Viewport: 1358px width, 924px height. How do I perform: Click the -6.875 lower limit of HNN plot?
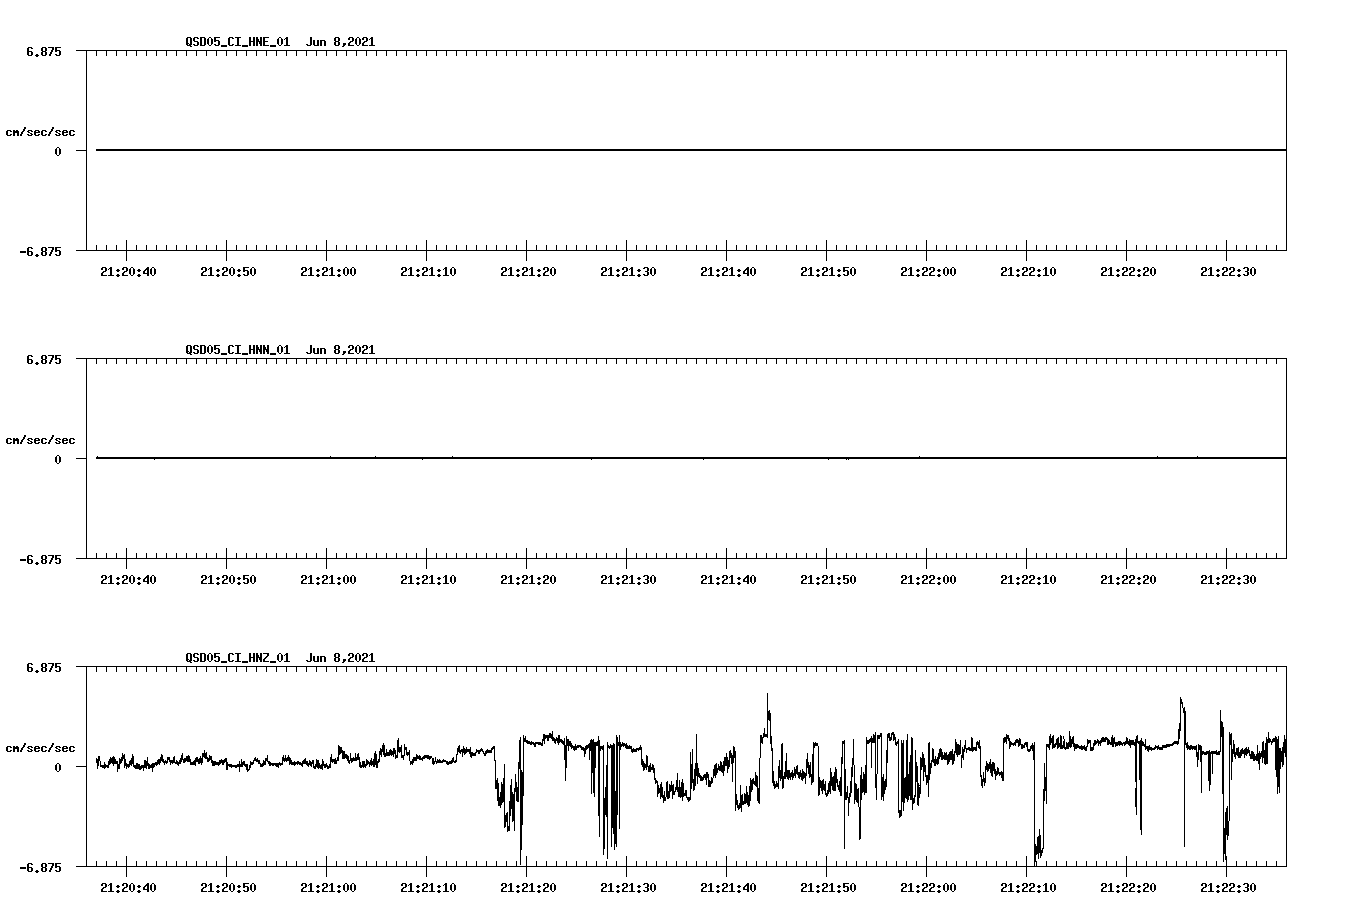(x=40, y=559)
